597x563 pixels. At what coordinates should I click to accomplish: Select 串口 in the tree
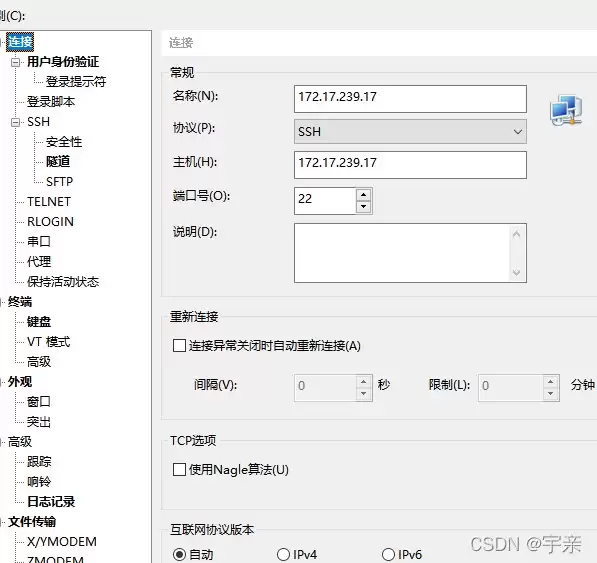pyautogui.click(x=39, y=241)
